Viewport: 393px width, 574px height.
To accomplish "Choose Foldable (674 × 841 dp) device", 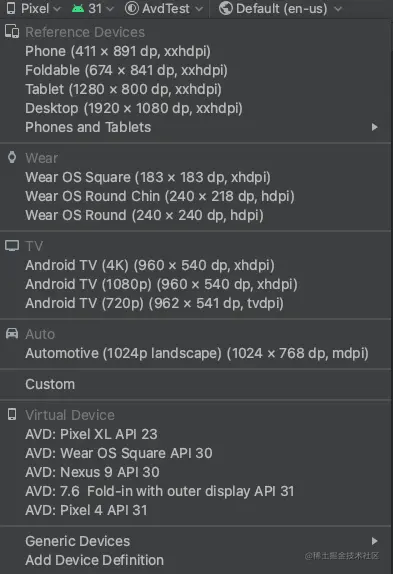I will [x=126, y=70].
